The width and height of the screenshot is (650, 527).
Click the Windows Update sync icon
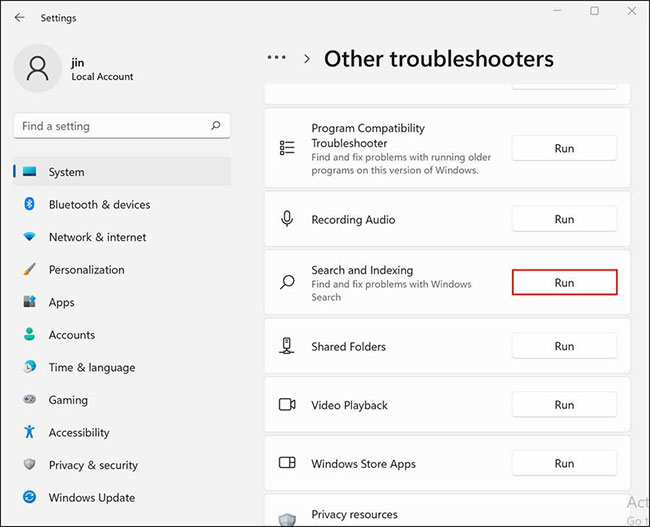click(x=29, y=497)
